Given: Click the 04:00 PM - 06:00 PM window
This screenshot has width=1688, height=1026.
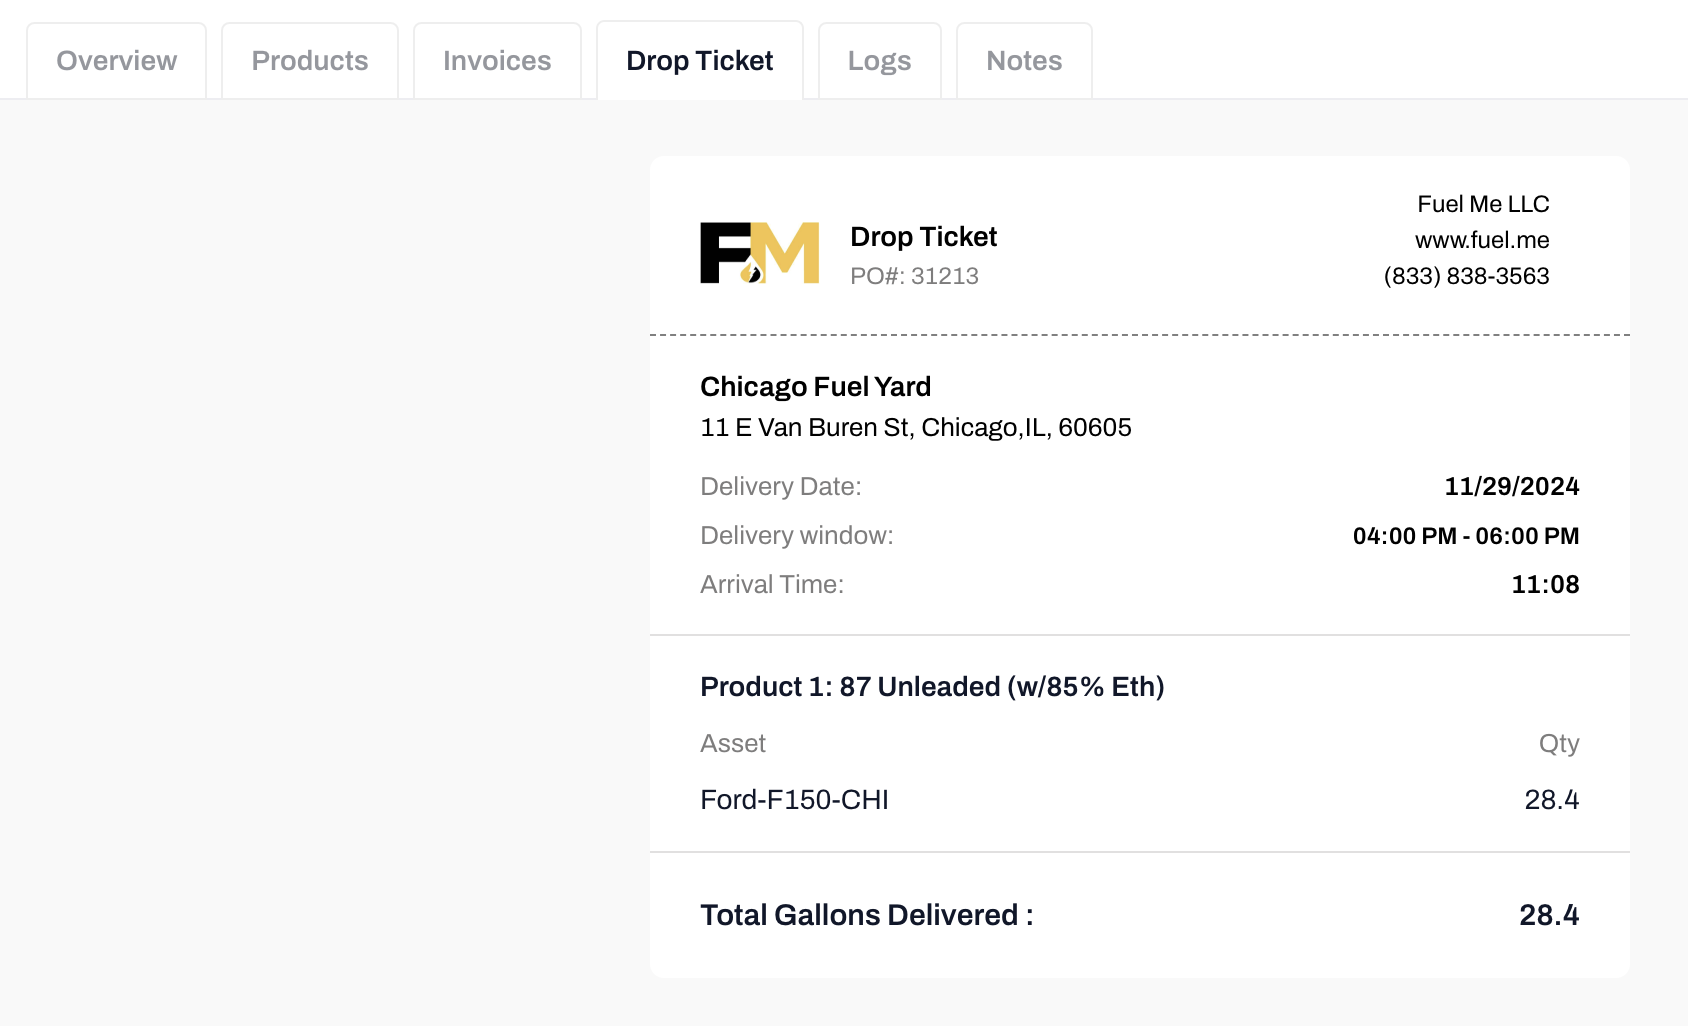Looking at the screenshot, I should pos(1465,536).
